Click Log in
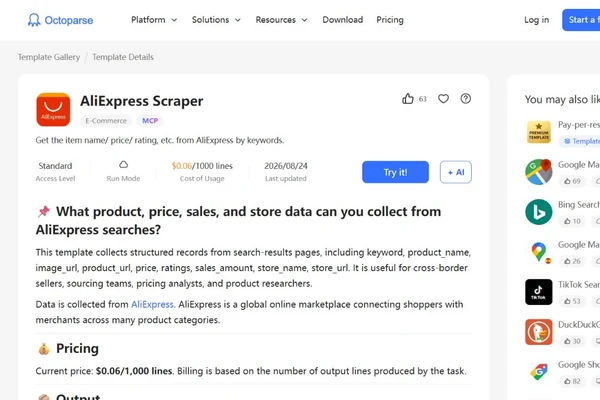This screenshot has width=600, height=400. point(536,20)
